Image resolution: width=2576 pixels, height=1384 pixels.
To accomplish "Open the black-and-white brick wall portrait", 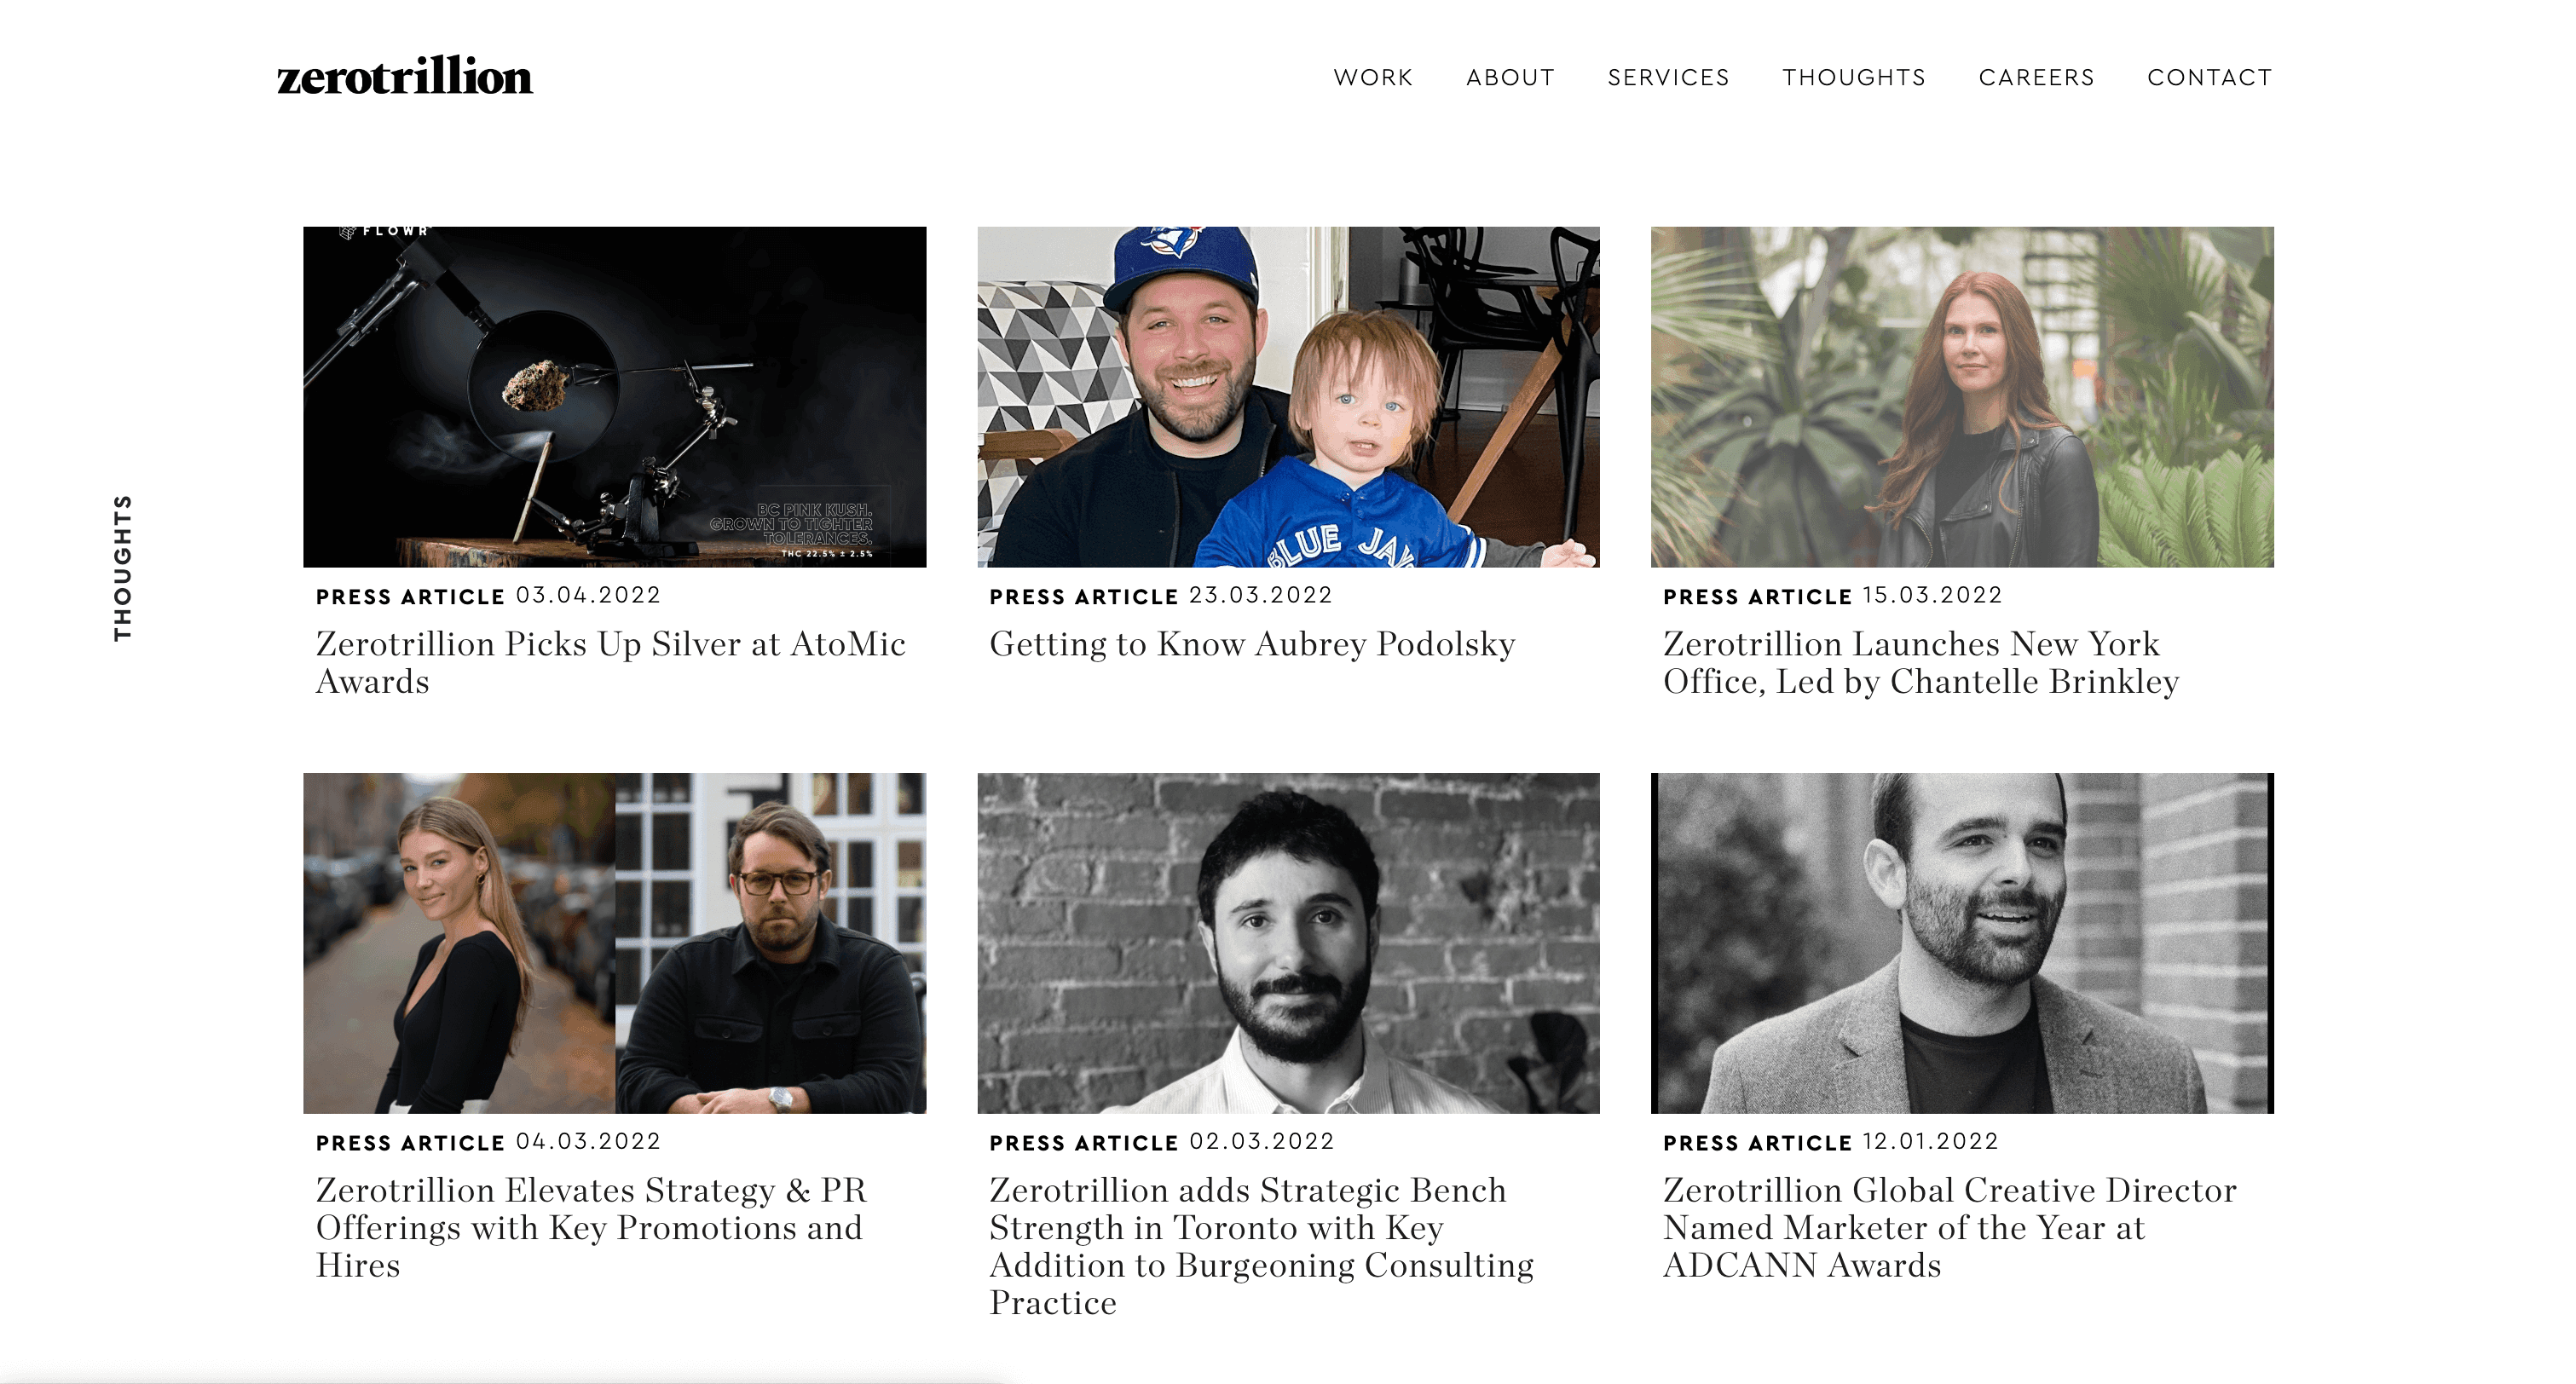I will (1288, 943).
